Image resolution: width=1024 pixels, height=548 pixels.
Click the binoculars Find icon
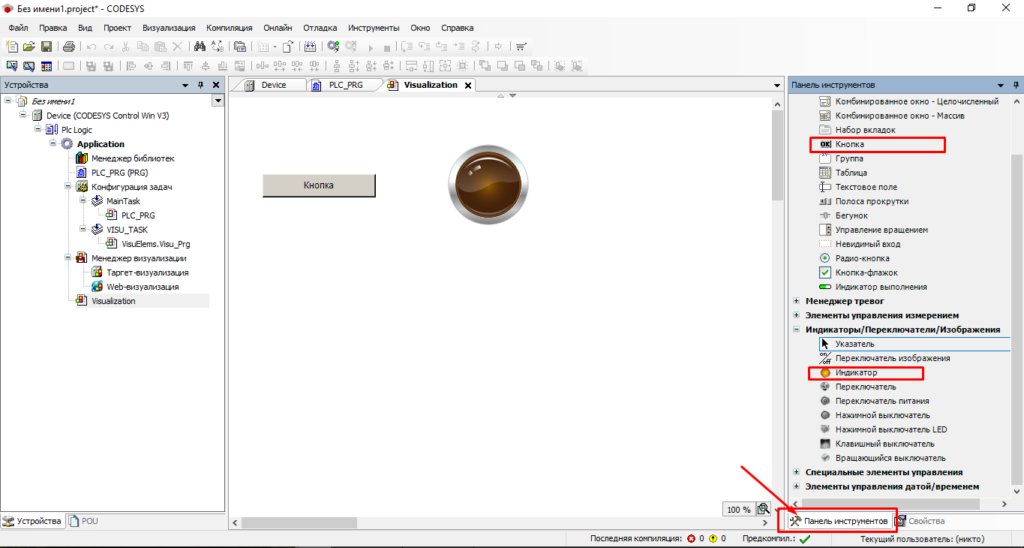(200, 46)
